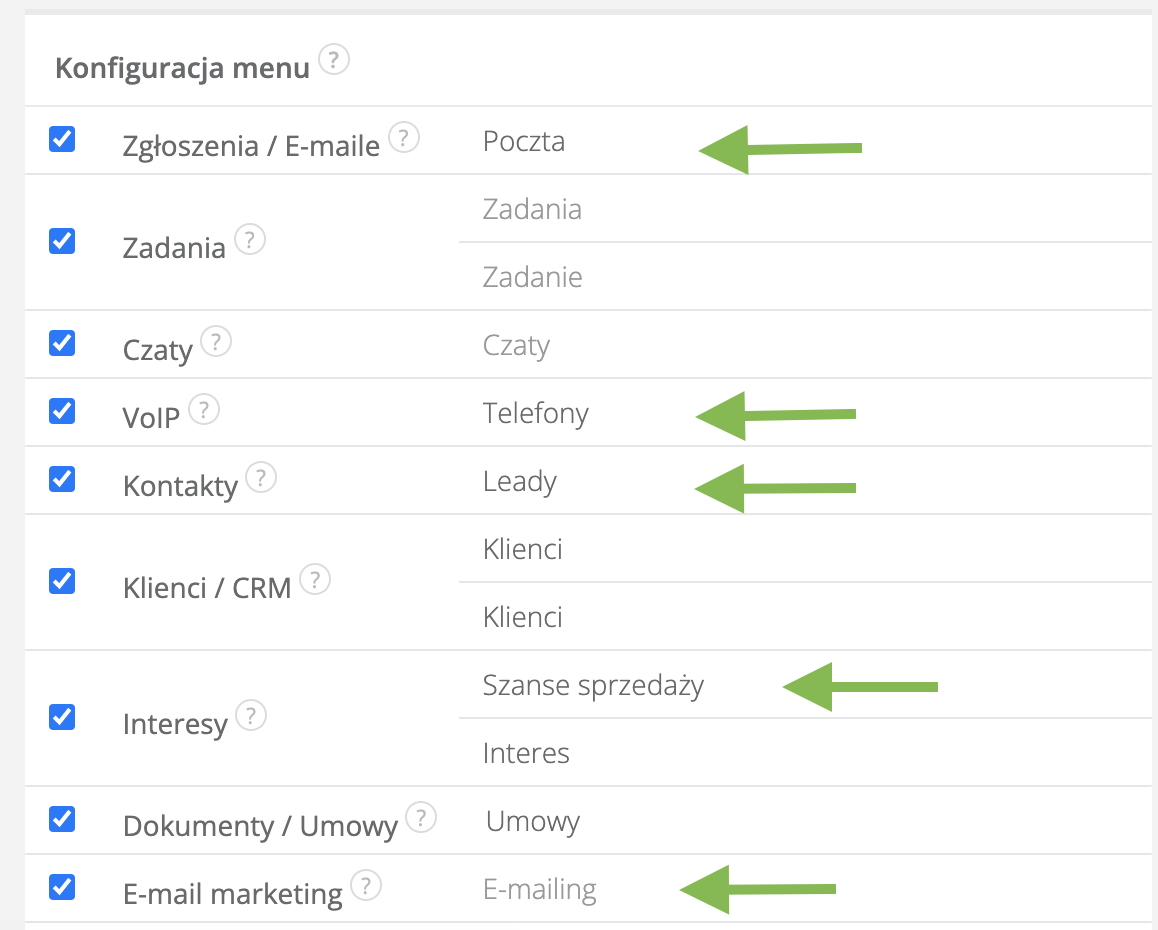Image resolution: width=1158 pixels, height=930 pixels.
Task: Open help tooltip for Czaty
Action: pyautogui.click(x=216, y=342)
